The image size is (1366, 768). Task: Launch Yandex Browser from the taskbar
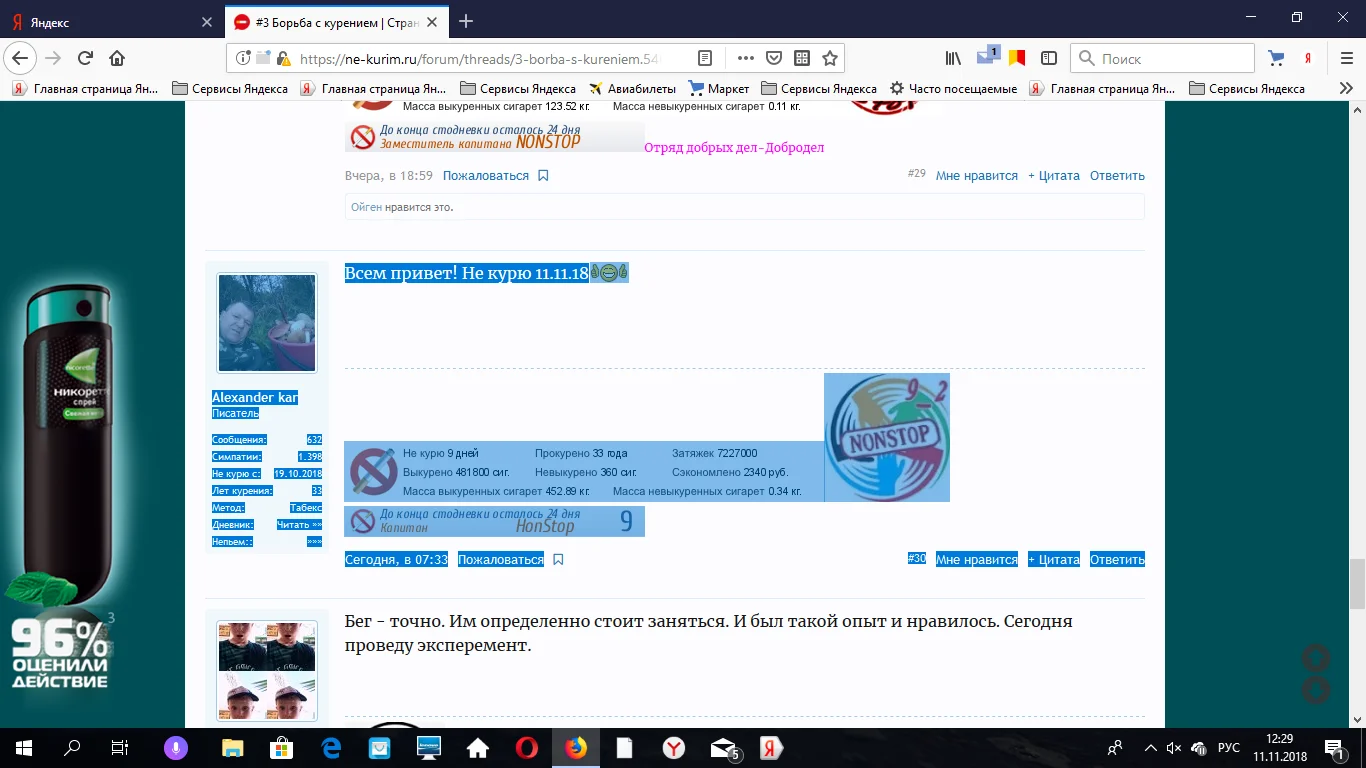coord(673,748)
